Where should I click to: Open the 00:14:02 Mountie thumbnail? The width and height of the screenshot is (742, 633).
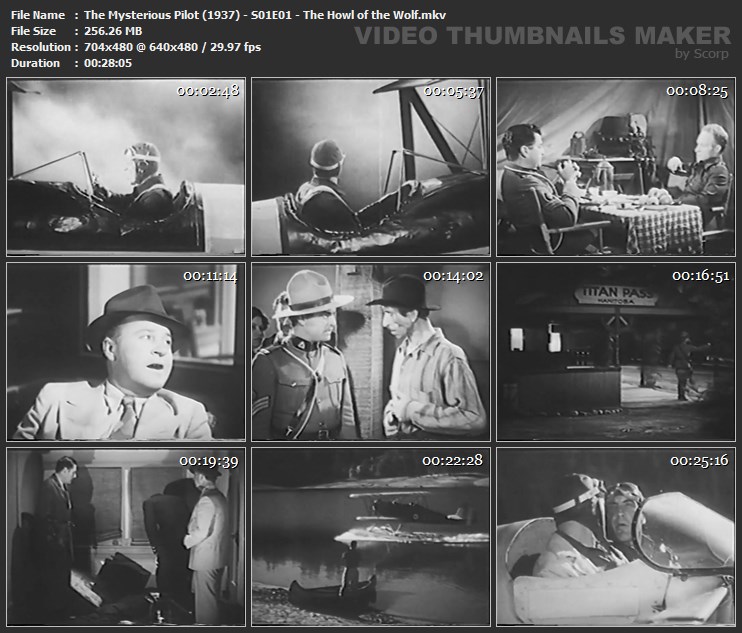coord(371,352)
